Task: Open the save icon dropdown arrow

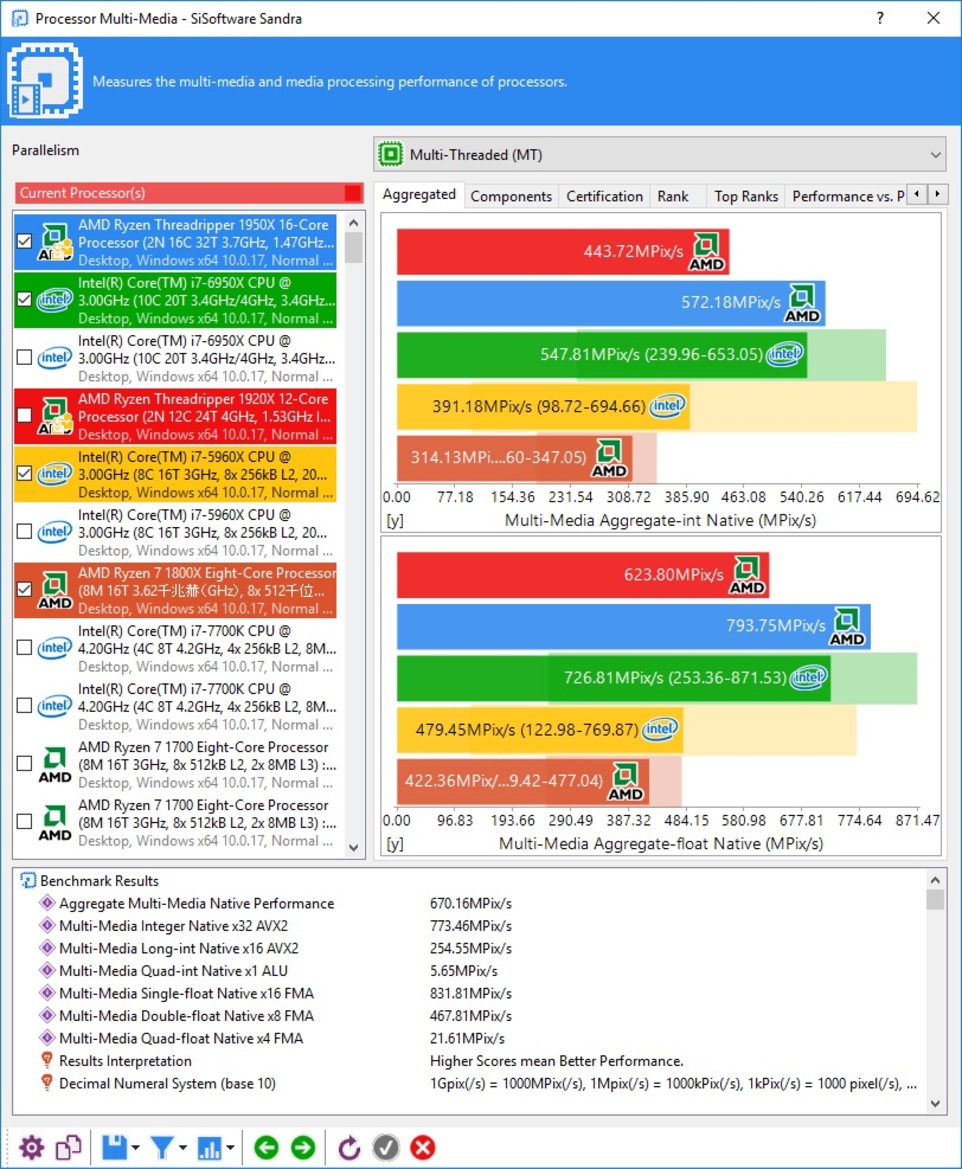Action: [x=136, y=1148]
